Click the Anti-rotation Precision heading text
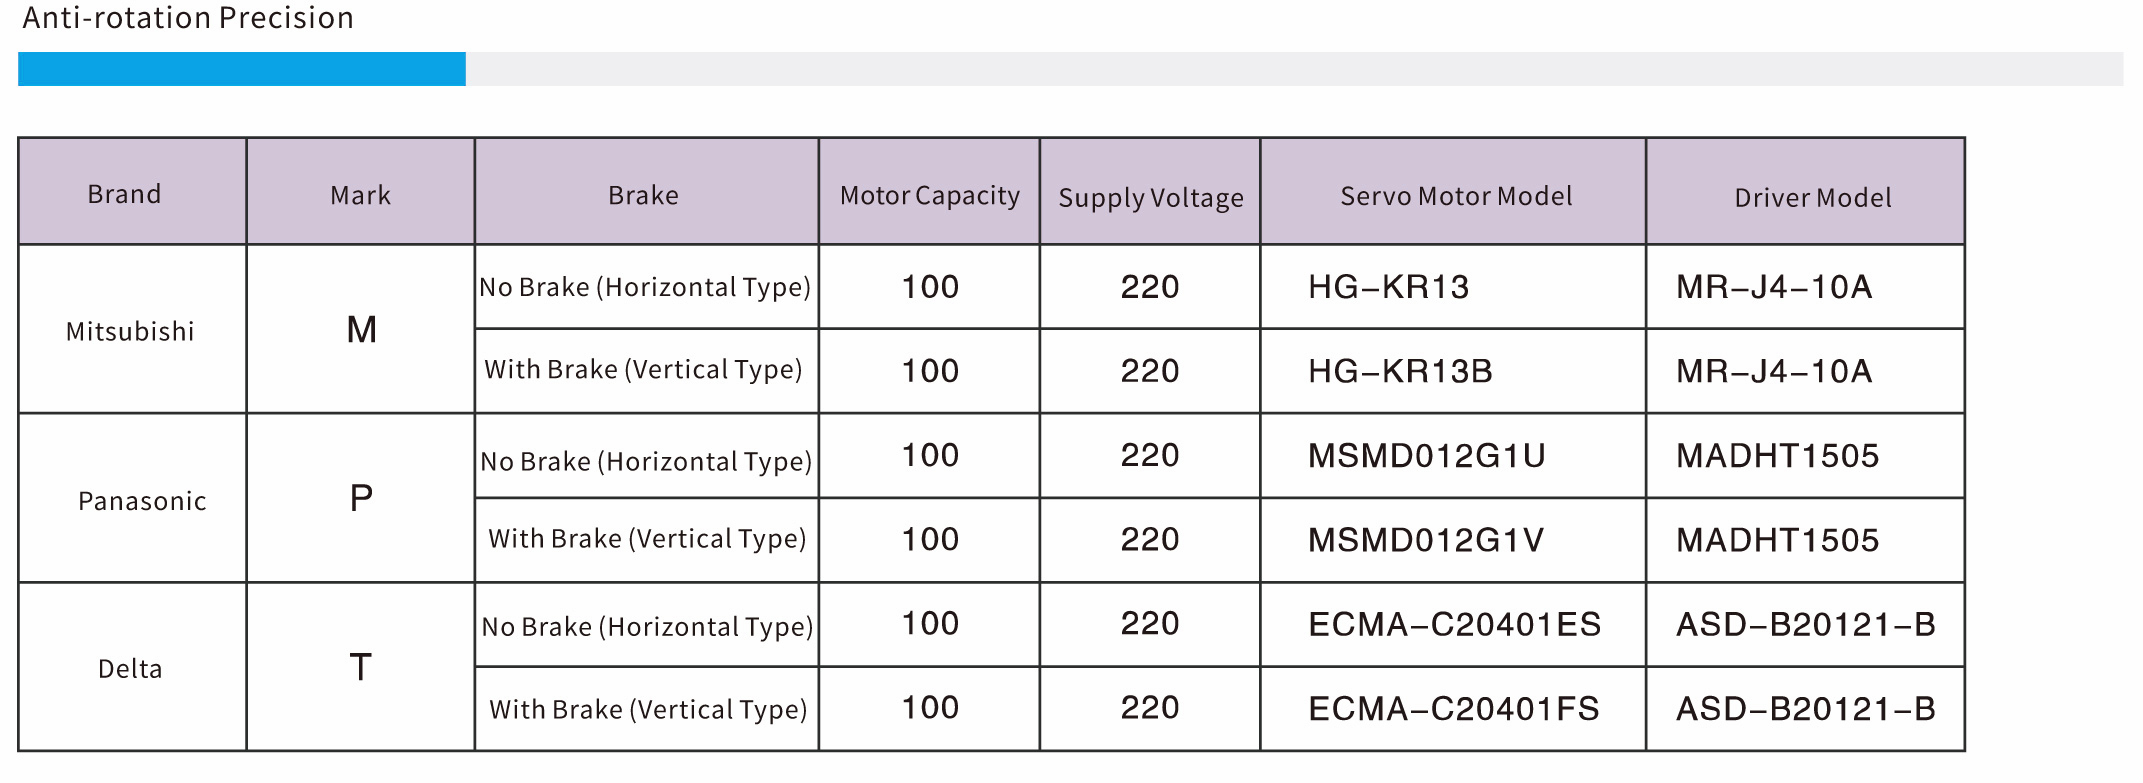 [x=188, y=18]
